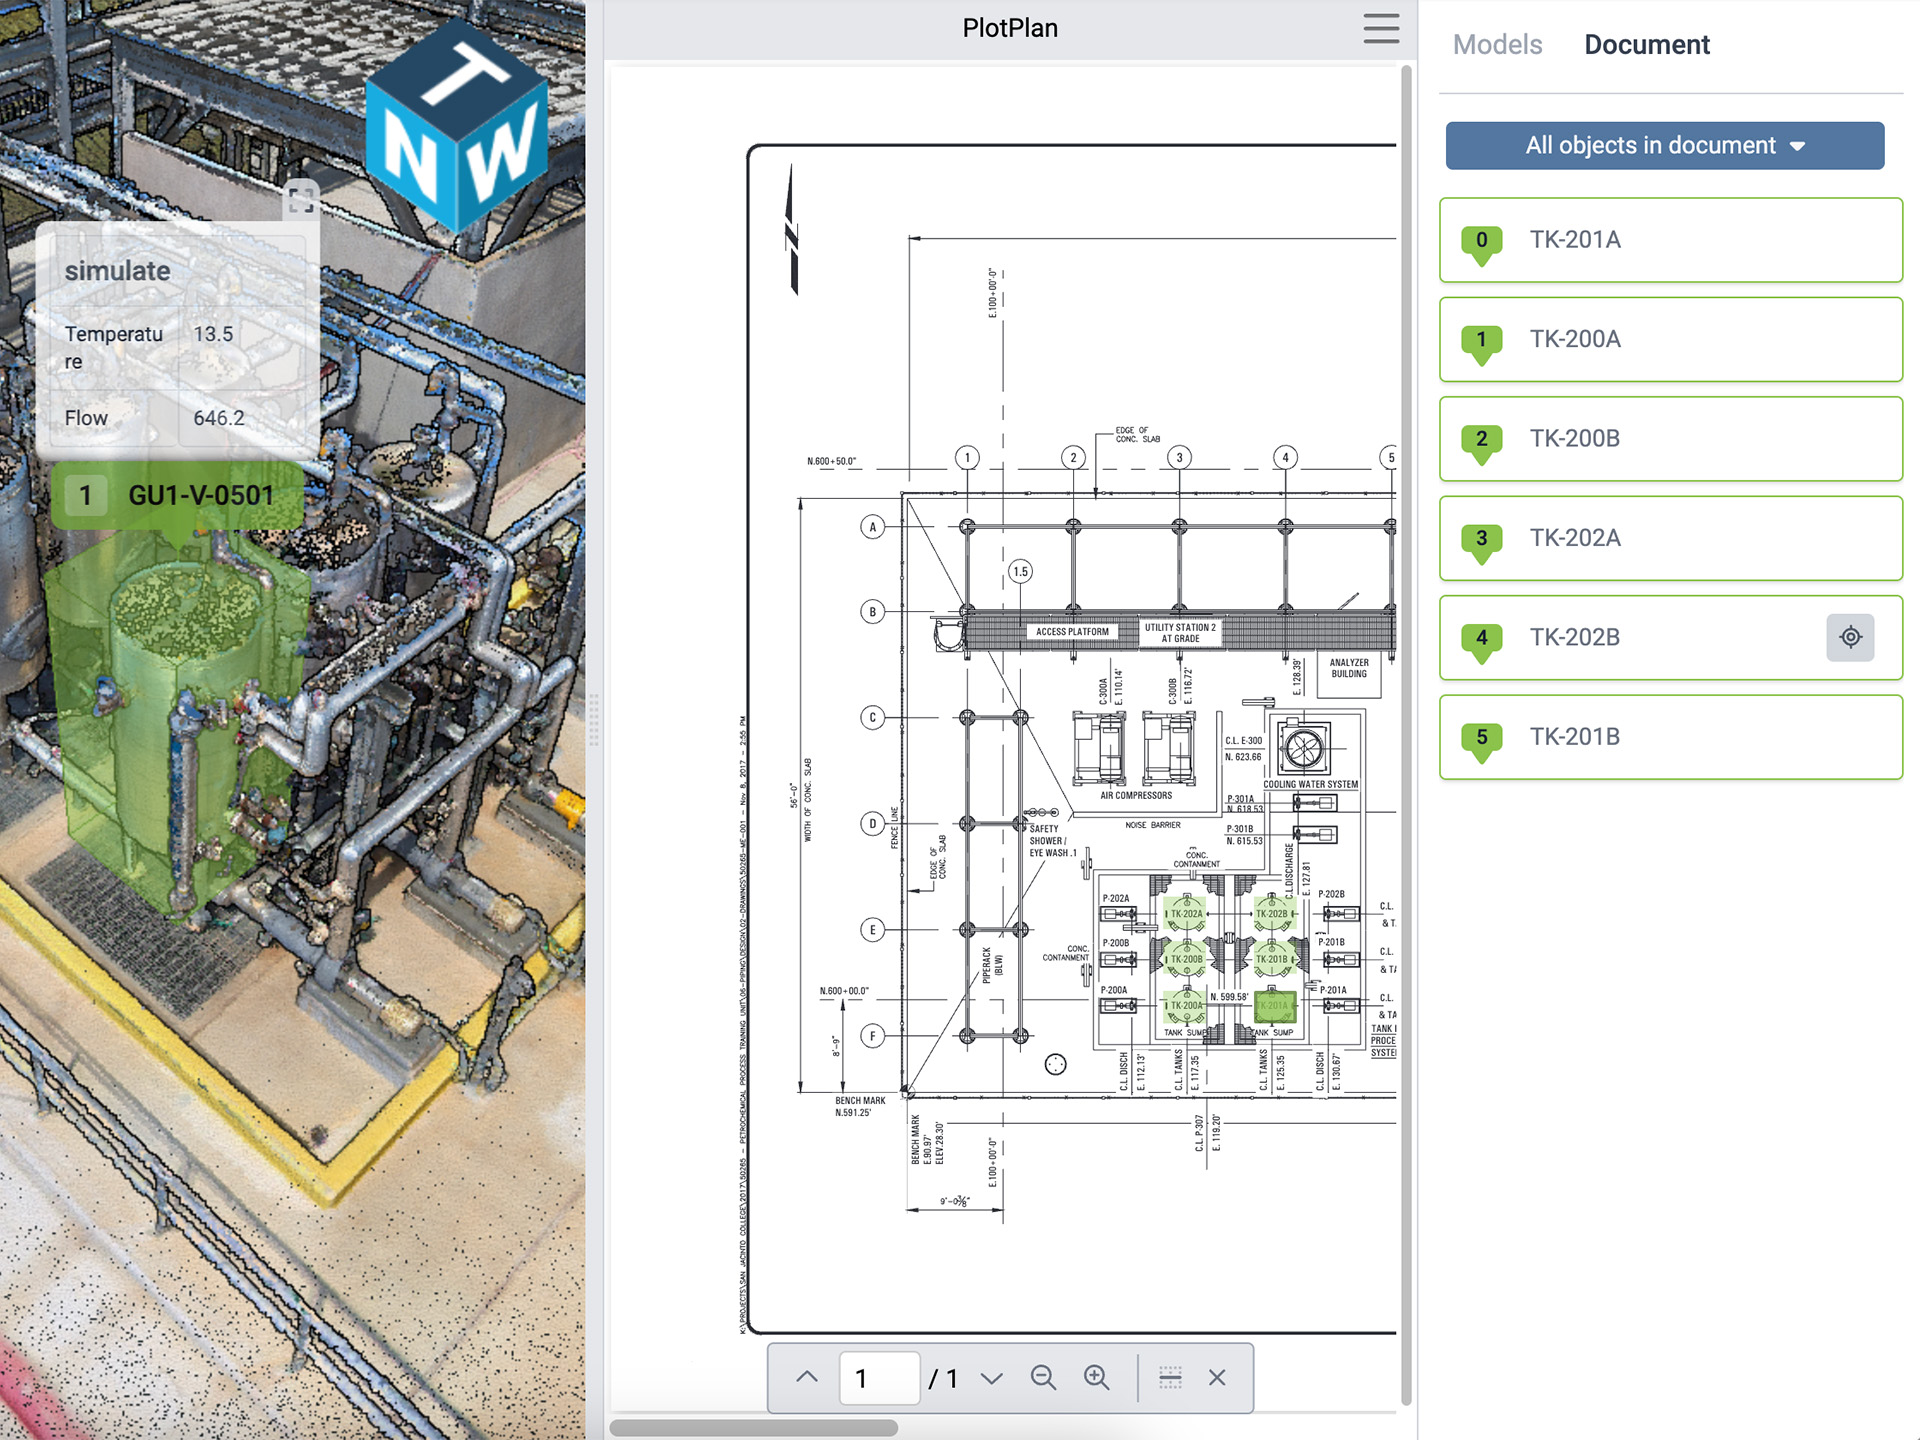
Task: Click the zoom-in magnifier in the PDF toolbar
Action: [x=1097, y=1377]
